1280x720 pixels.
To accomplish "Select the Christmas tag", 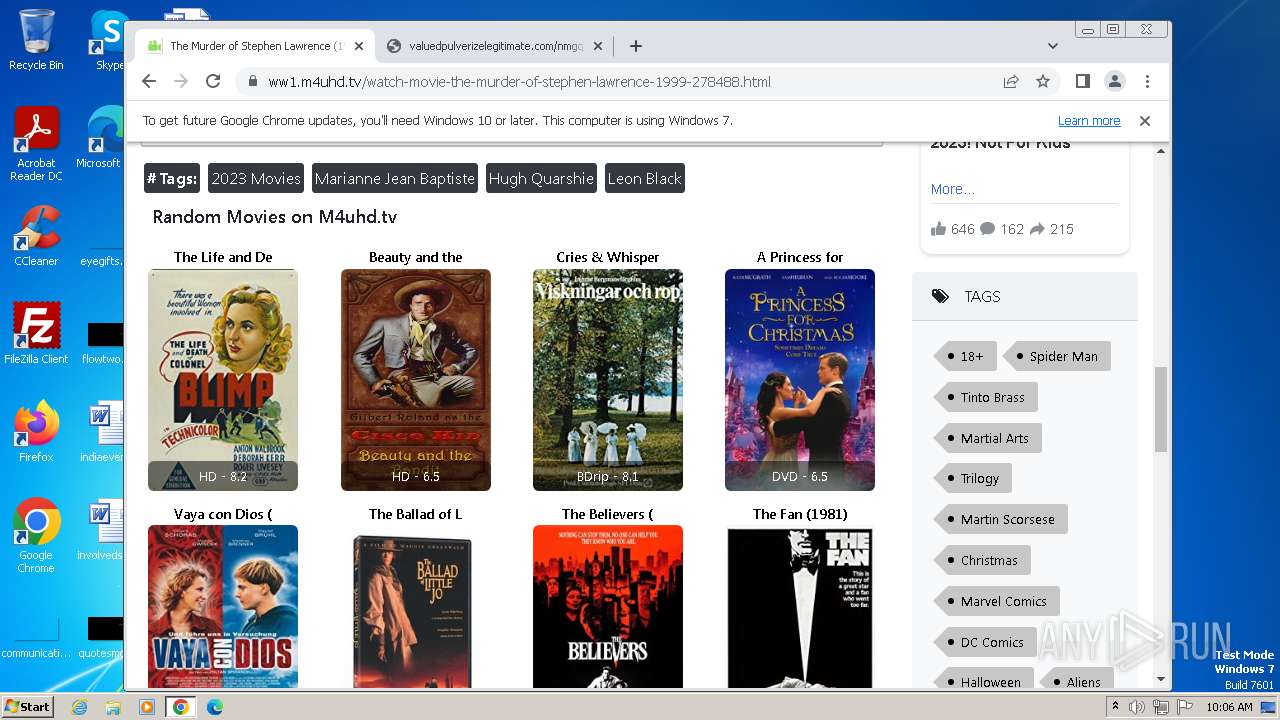I will (x=982, y=560).
